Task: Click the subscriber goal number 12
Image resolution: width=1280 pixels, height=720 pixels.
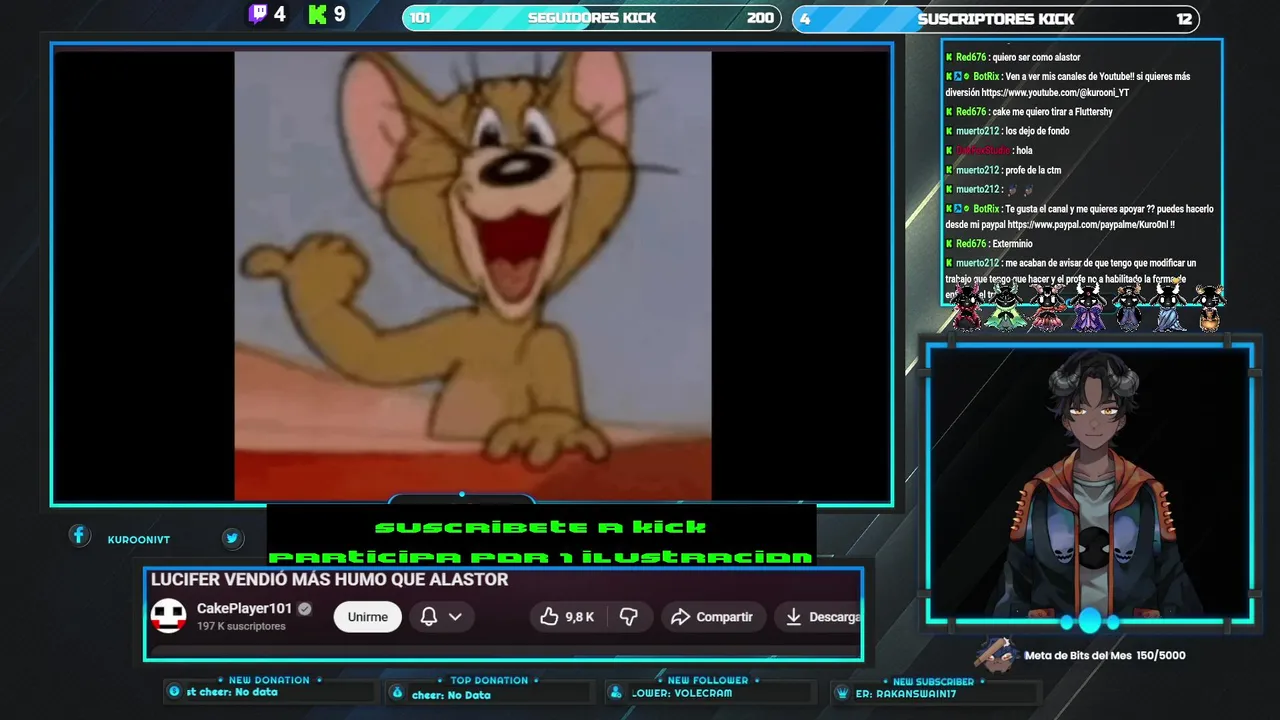Action: 1184,19
